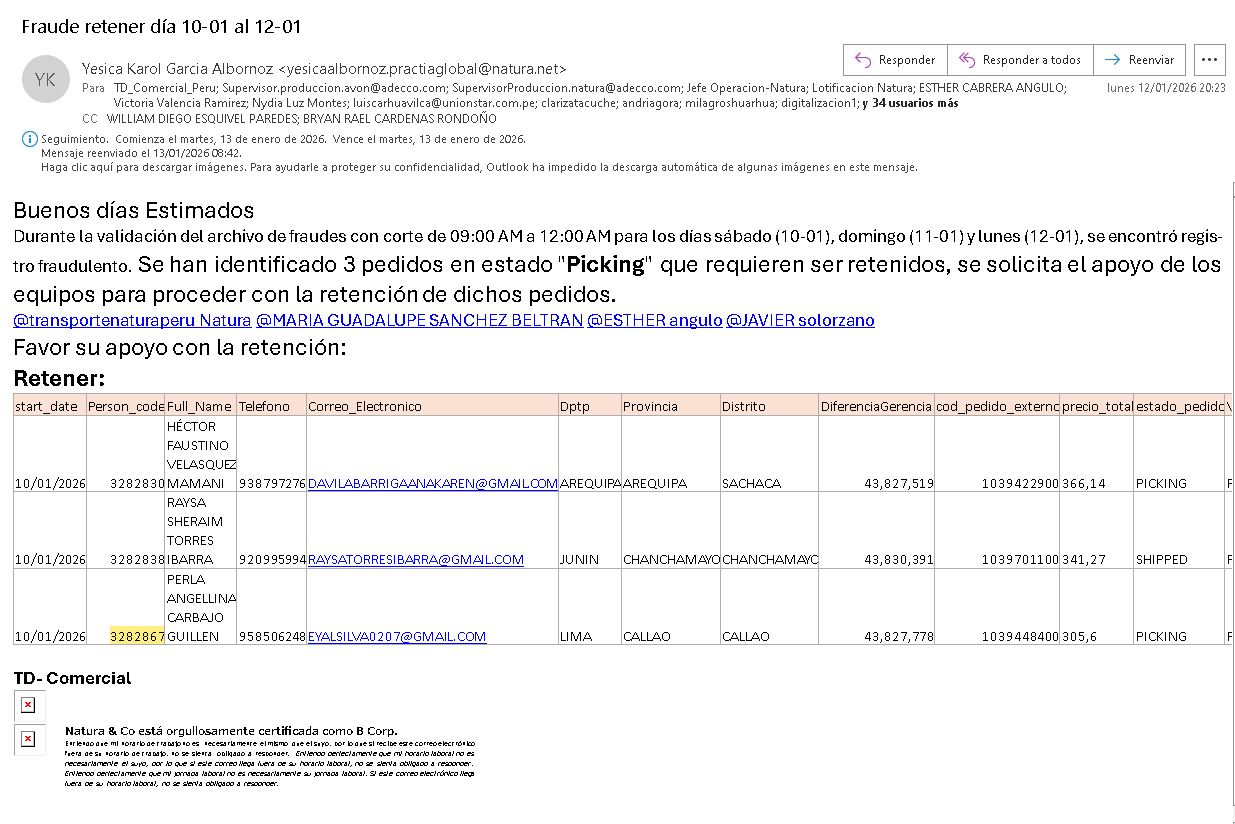Click the follow-up info icon

[30, 140]
